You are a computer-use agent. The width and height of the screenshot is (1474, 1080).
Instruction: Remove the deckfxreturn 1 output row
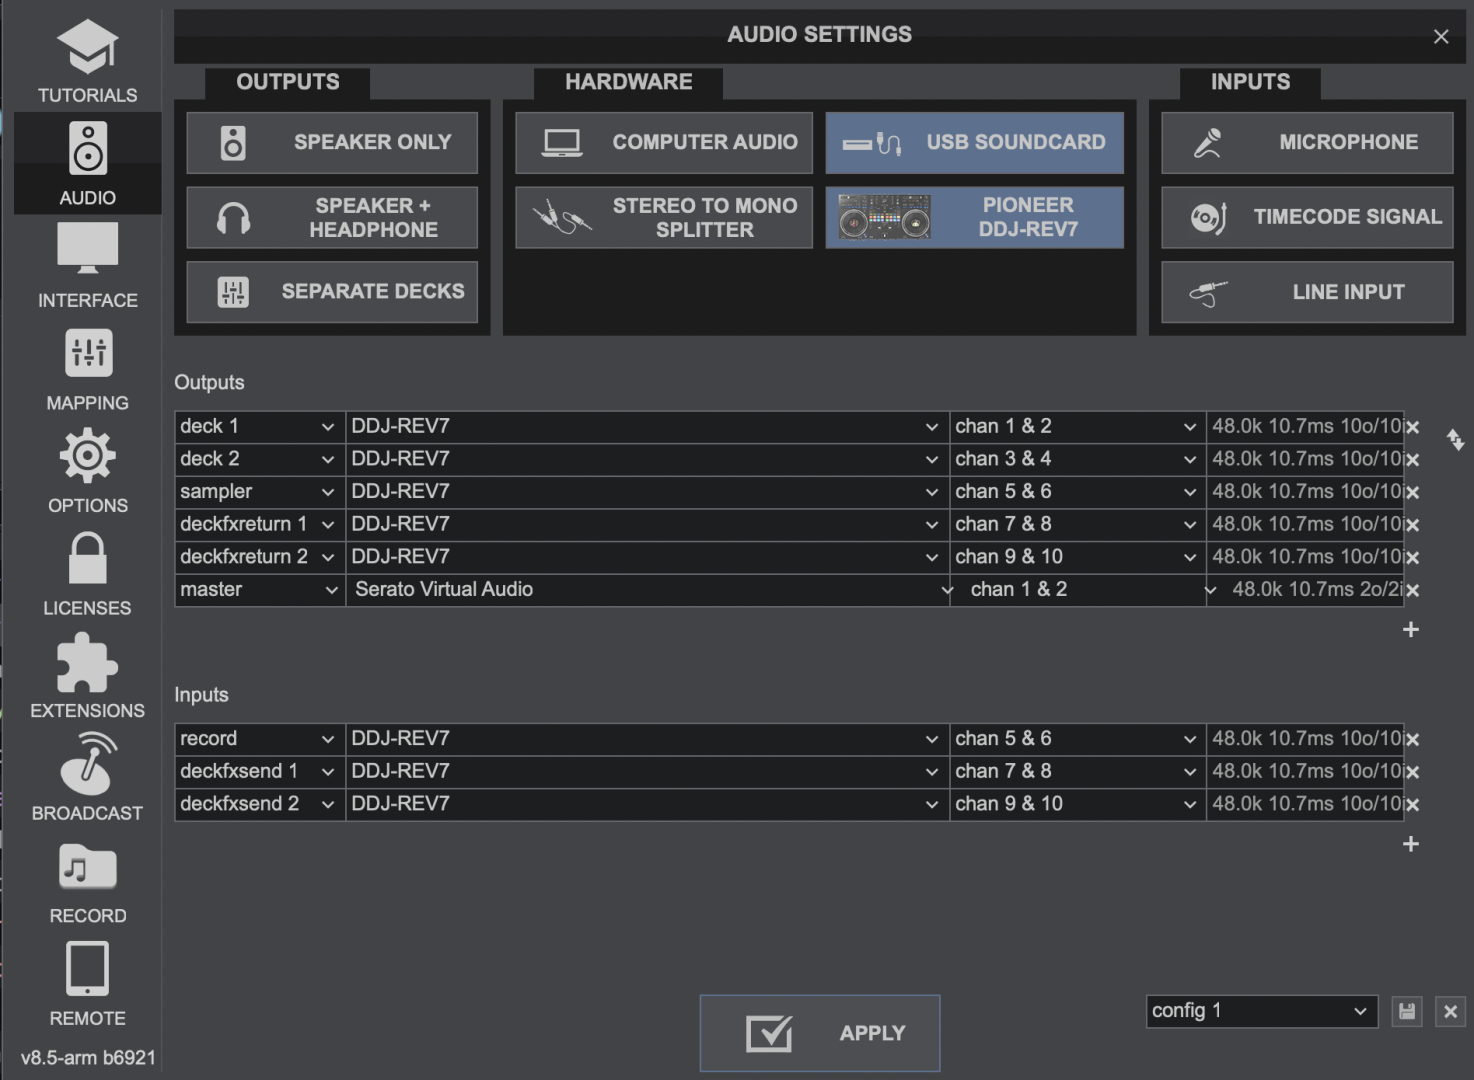coord(1412,525)
